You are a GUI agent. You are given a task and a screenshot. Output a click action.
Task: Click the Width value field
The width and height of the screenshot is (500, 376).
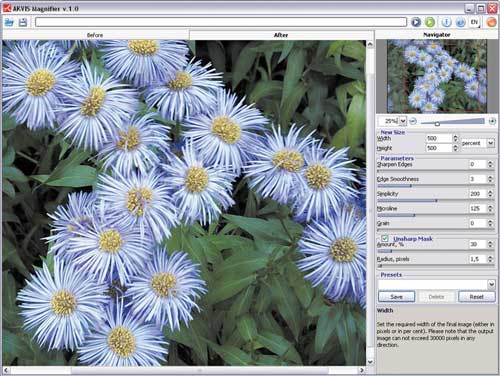point(439,138)
